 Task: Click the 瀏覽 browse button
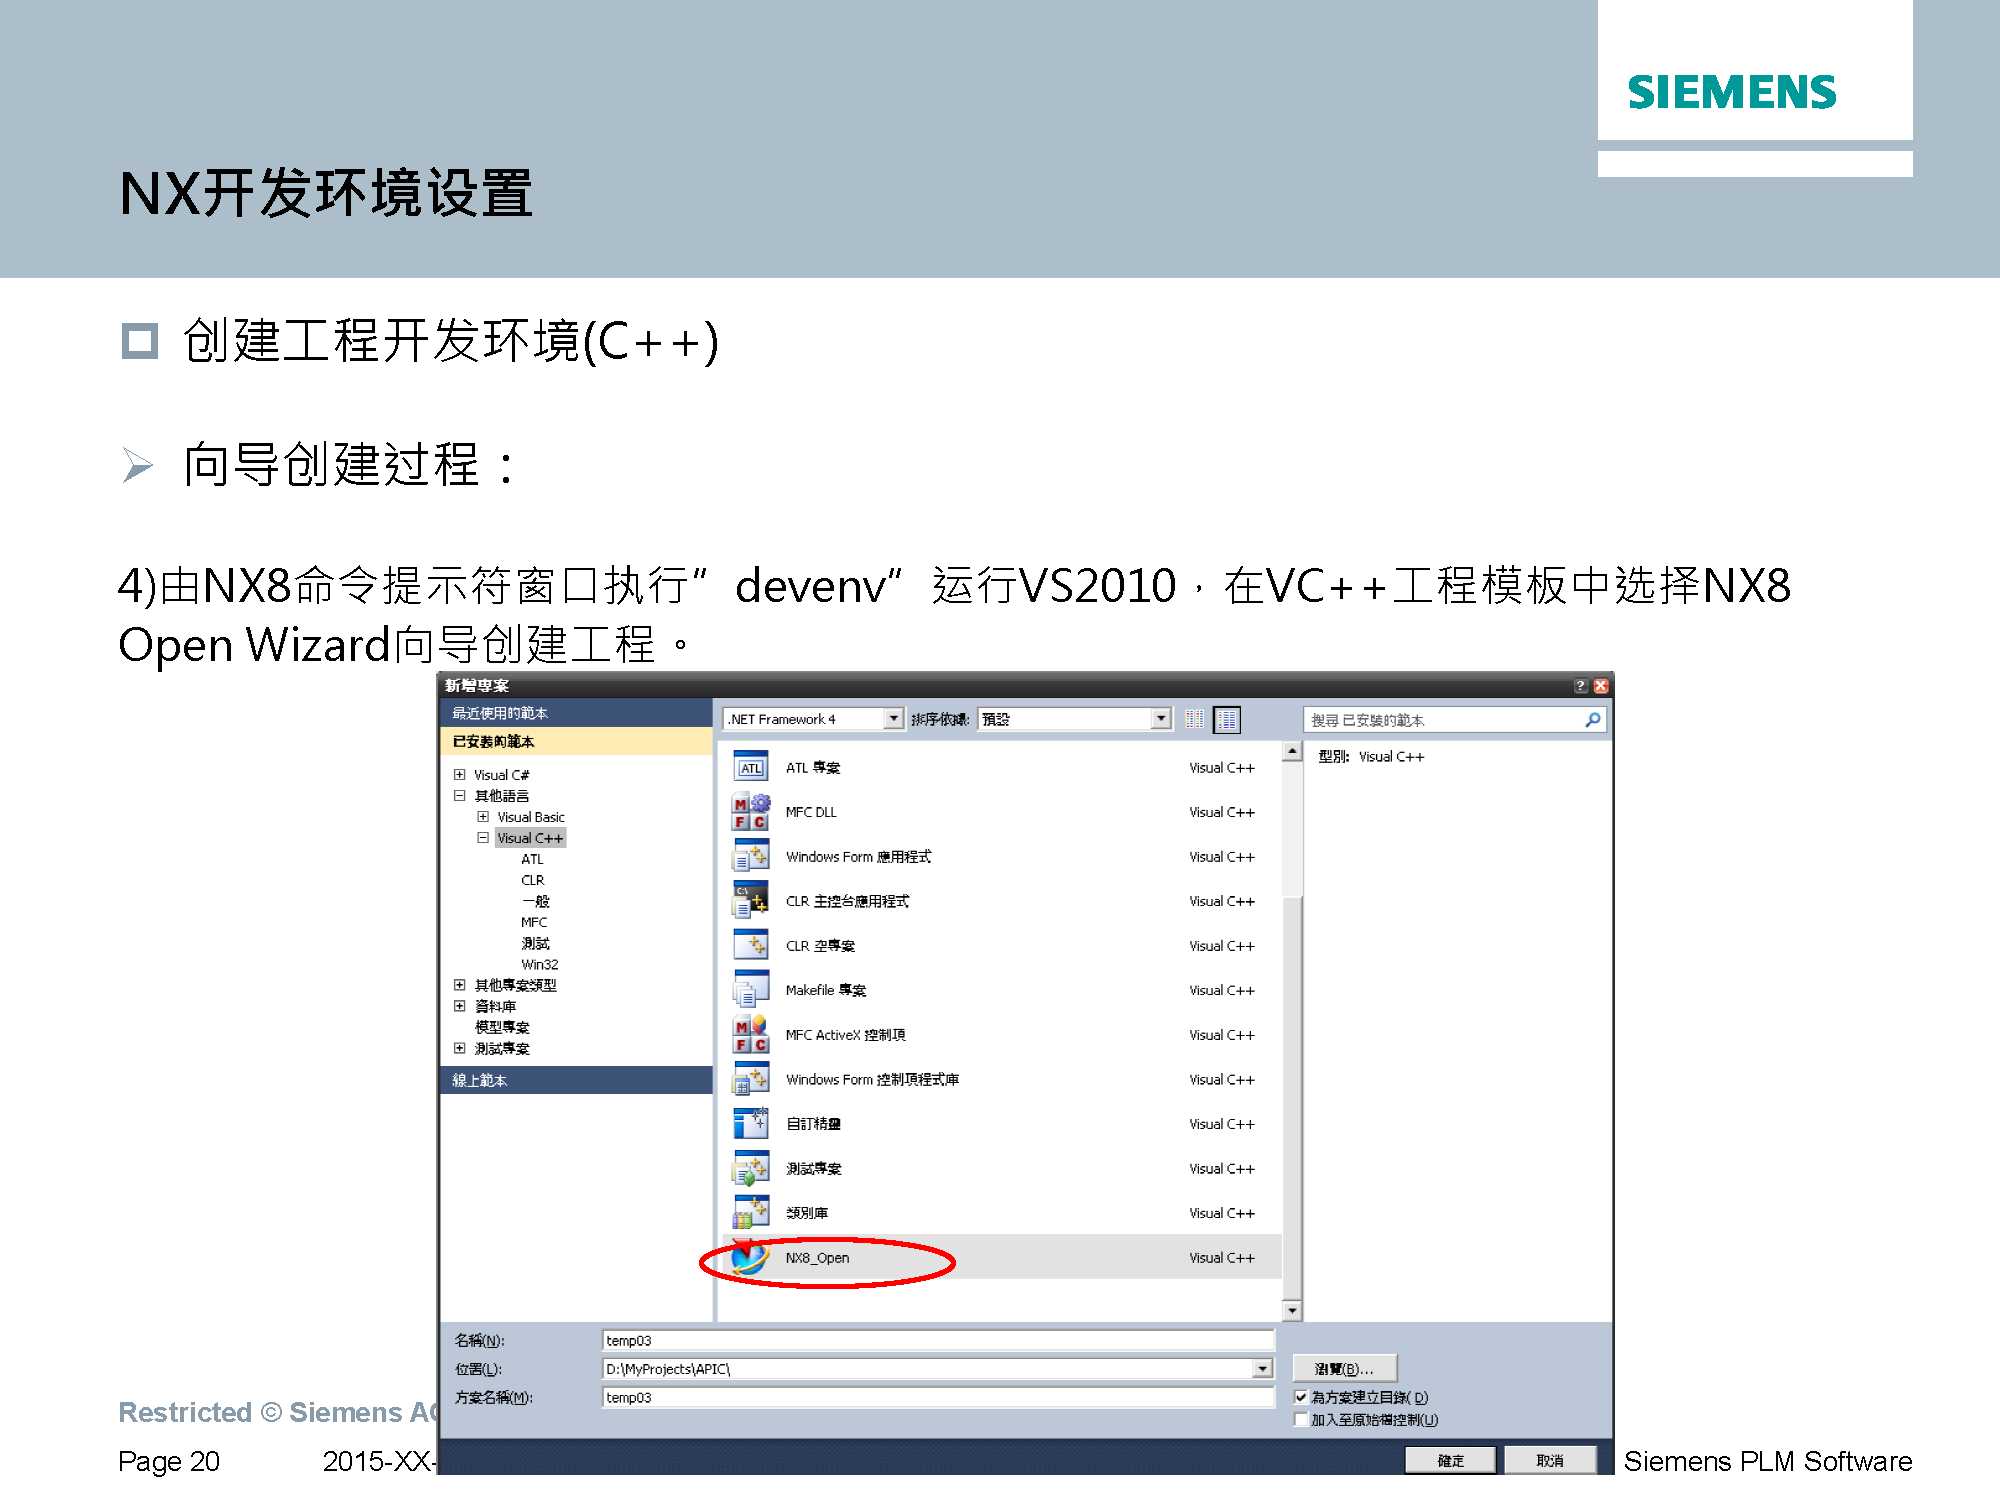tap(1344, 1368)
